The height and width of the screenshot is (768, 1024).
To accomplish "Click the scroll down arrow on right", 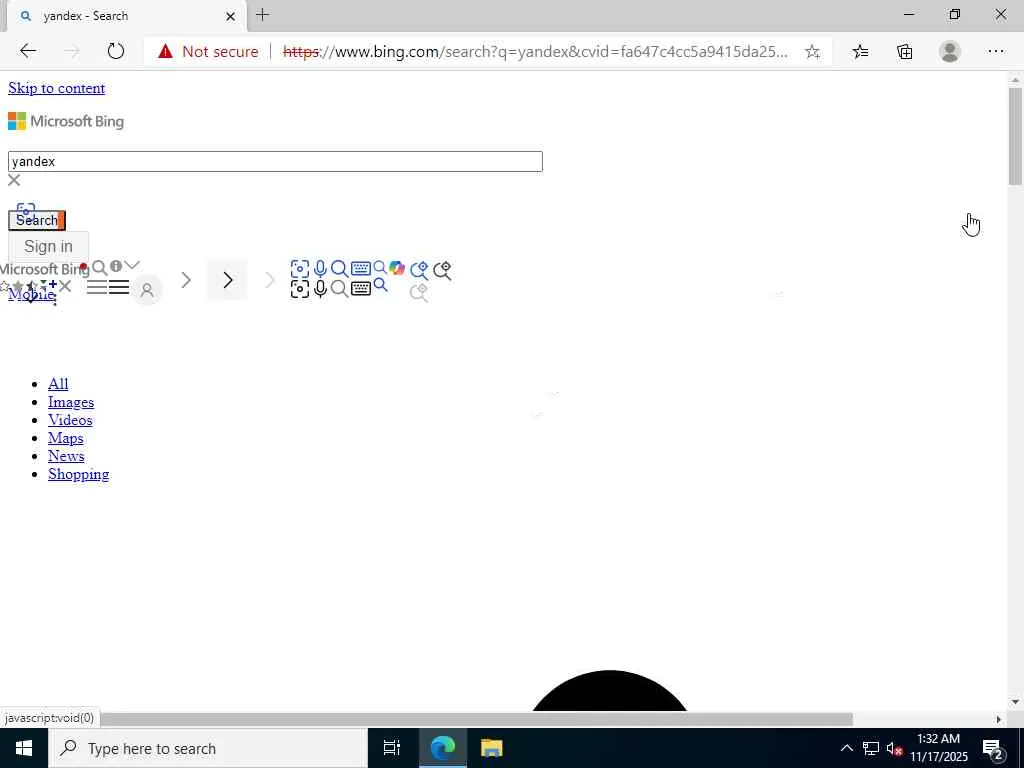I will coord(1015,703).
